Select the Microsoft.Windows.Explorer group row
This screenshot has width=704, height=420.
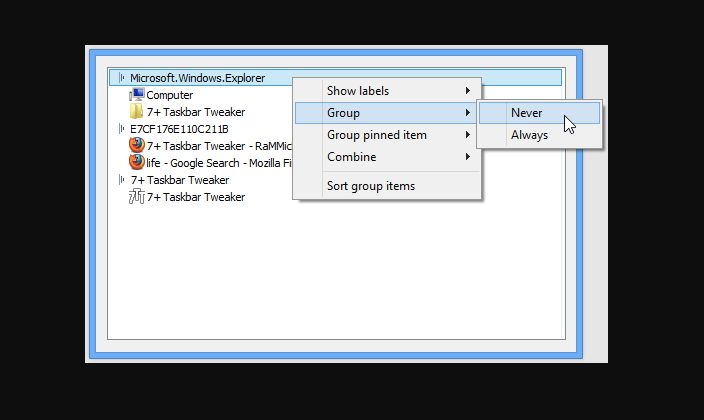(x=335, y=78)
